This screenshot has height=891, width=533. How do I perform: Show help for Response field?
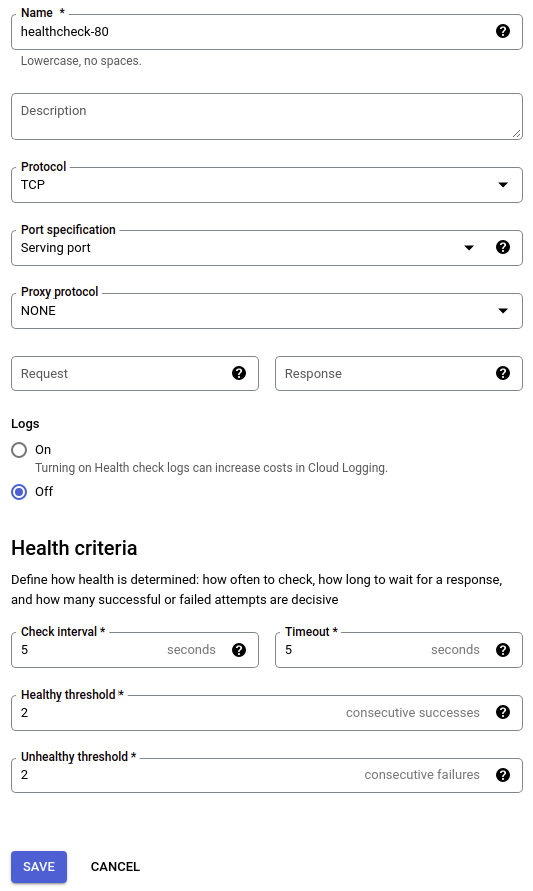click(502, 373)
